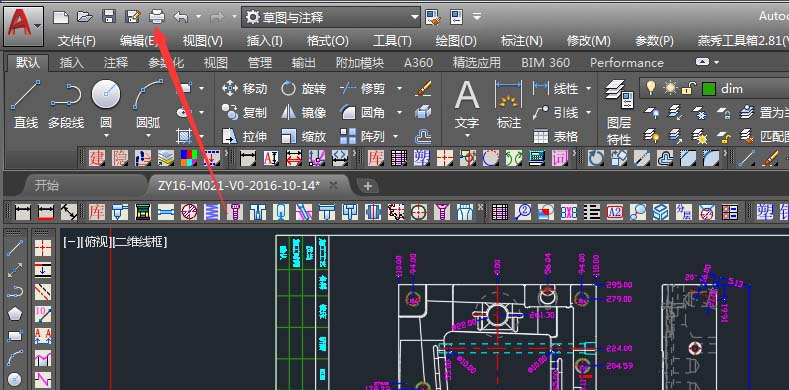Click the Leader (引线) button
Viewport: 789px width, 390px height.
[556, 112]
